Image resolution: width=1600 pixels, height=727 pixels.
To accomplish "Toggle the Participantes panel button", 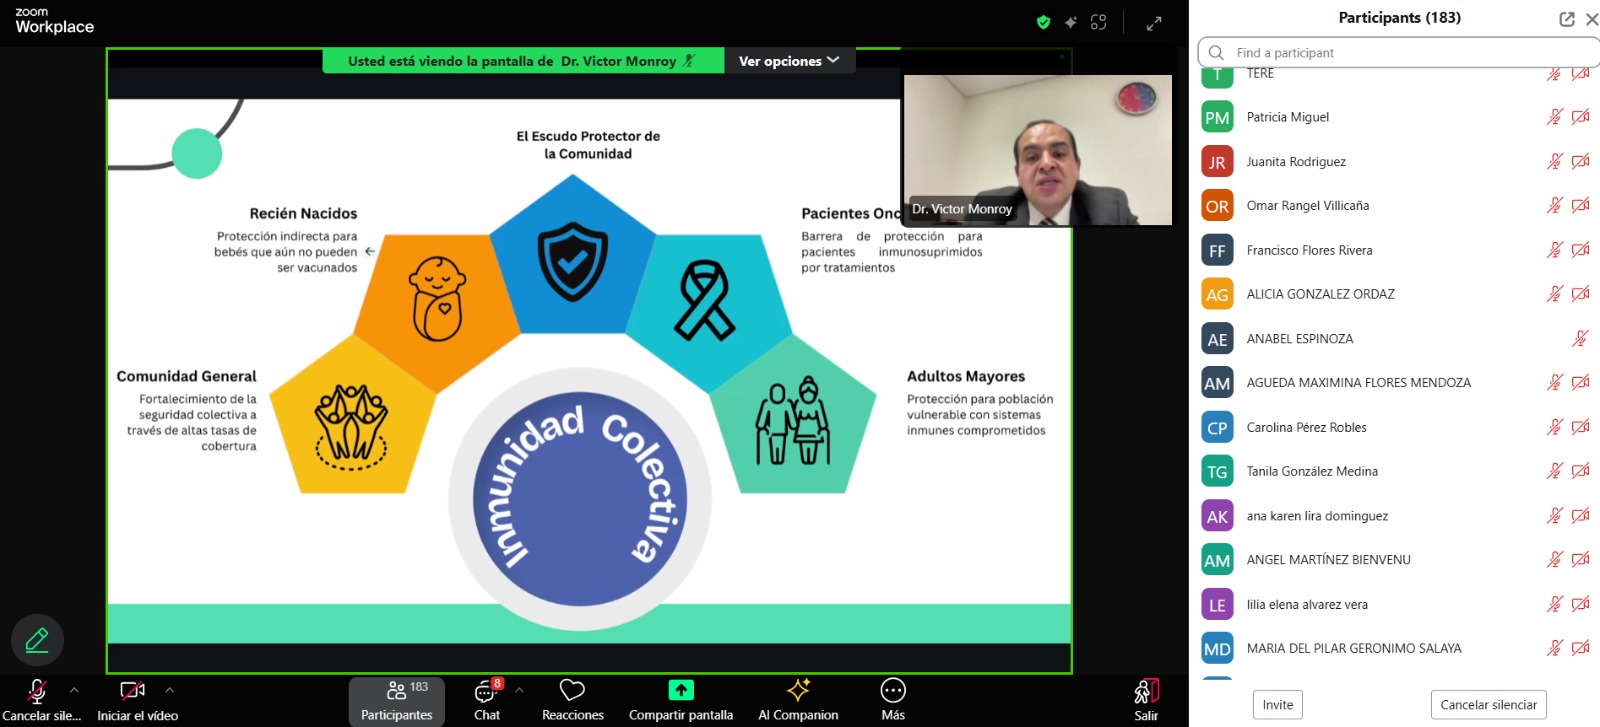I will [397, 700].
